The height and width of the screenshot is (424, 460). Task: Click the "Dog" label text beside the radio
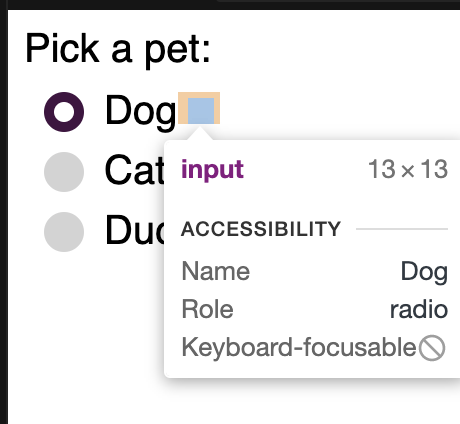[x=140, y=110]
